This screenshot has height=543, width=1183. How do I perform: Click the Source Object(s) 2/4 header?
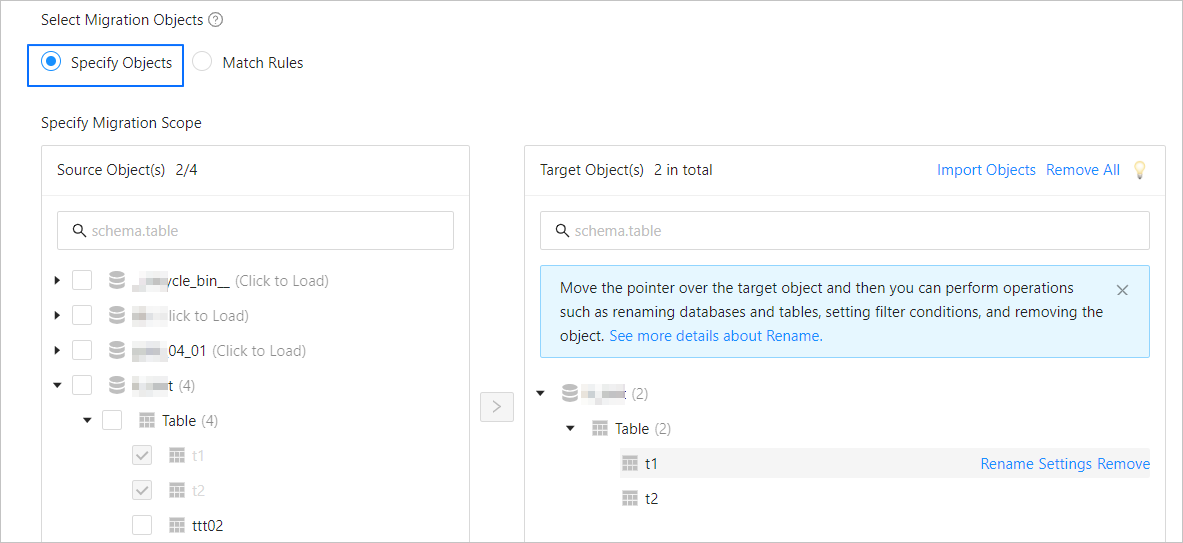pyautogui.click(x=128, y=170)
